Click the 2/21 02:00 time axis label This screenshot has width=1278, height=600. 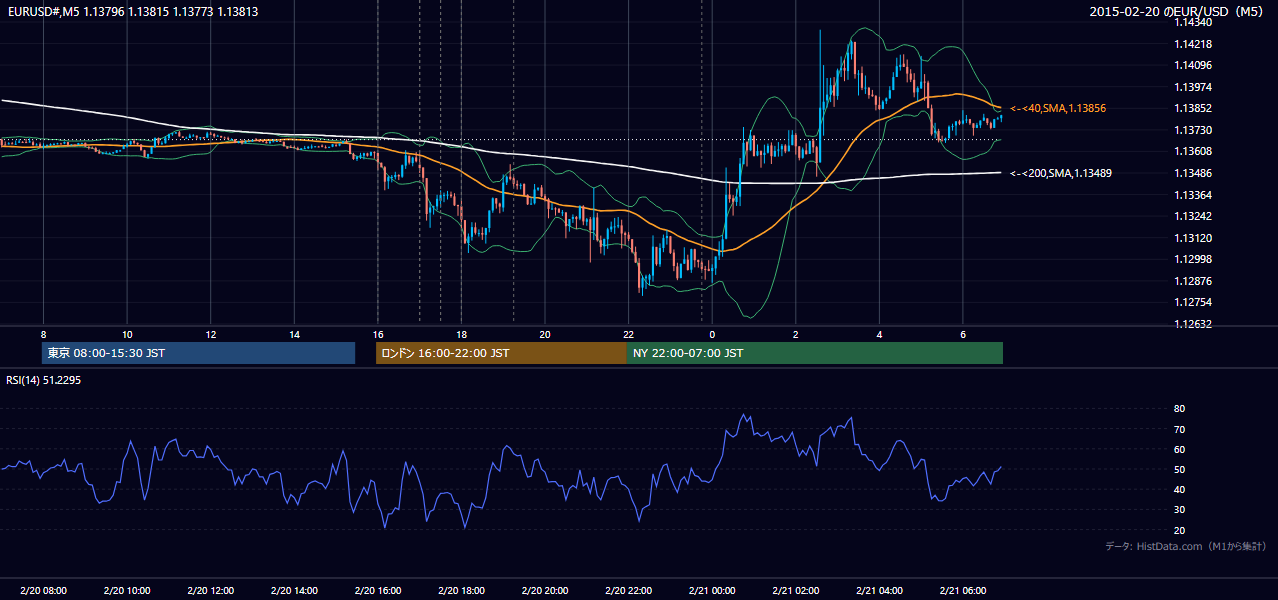(x=795, y=591)
